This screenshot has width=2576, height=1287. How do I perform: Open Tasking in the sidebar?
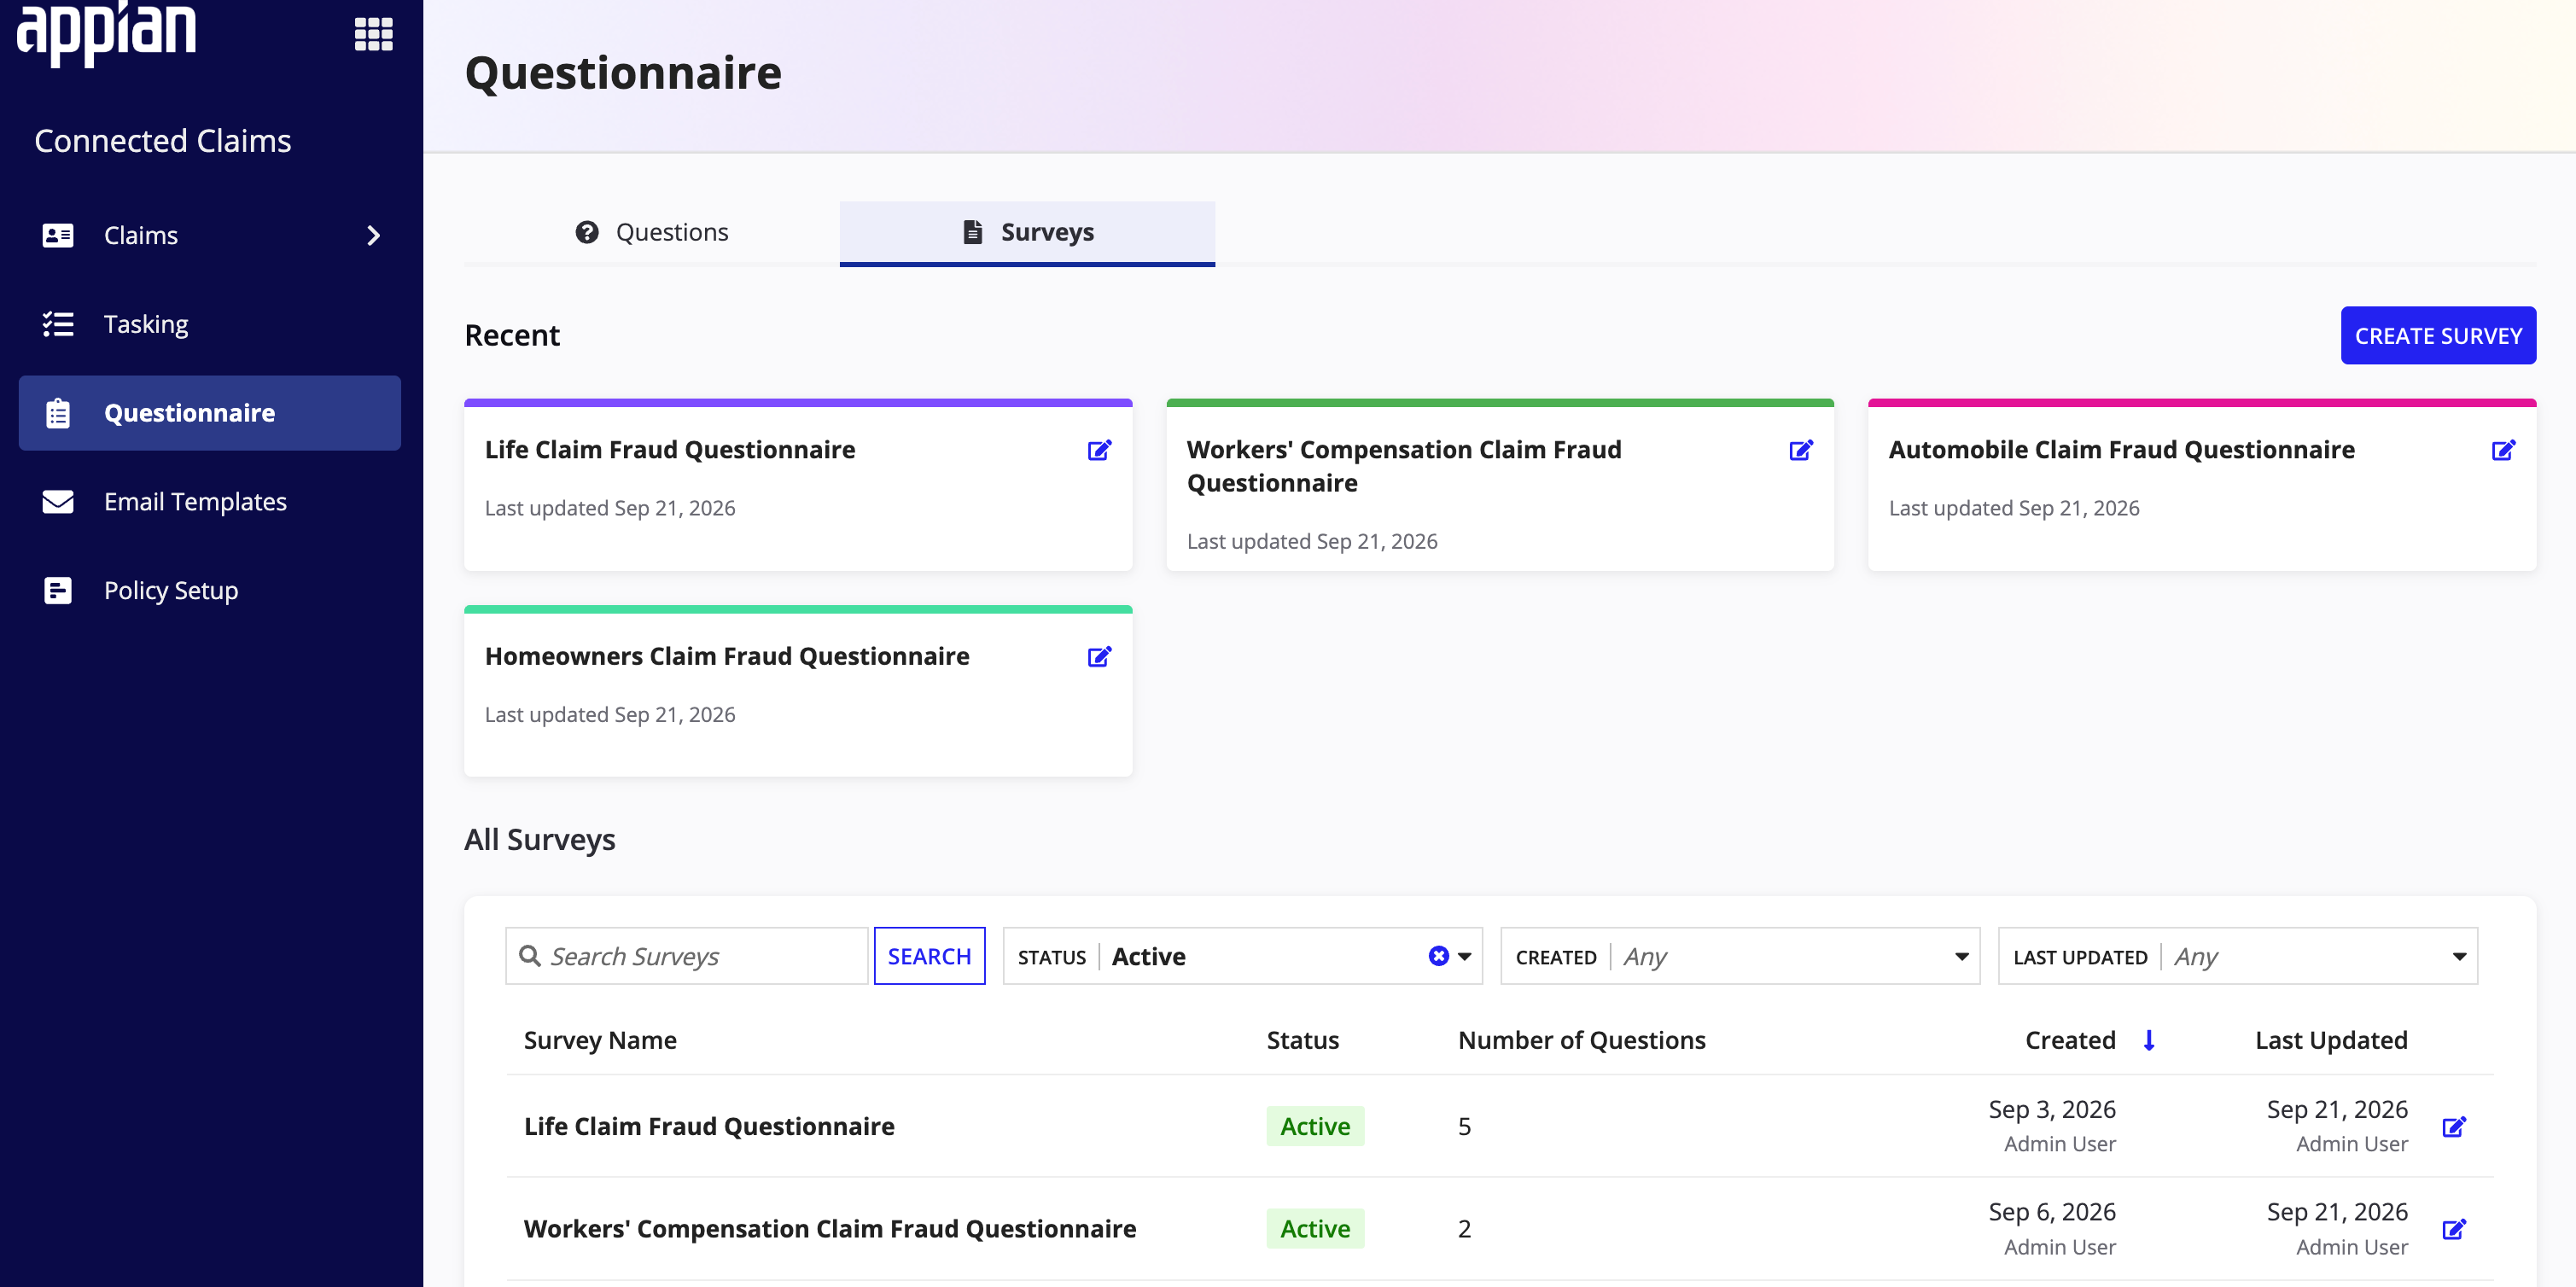(210, 324)
